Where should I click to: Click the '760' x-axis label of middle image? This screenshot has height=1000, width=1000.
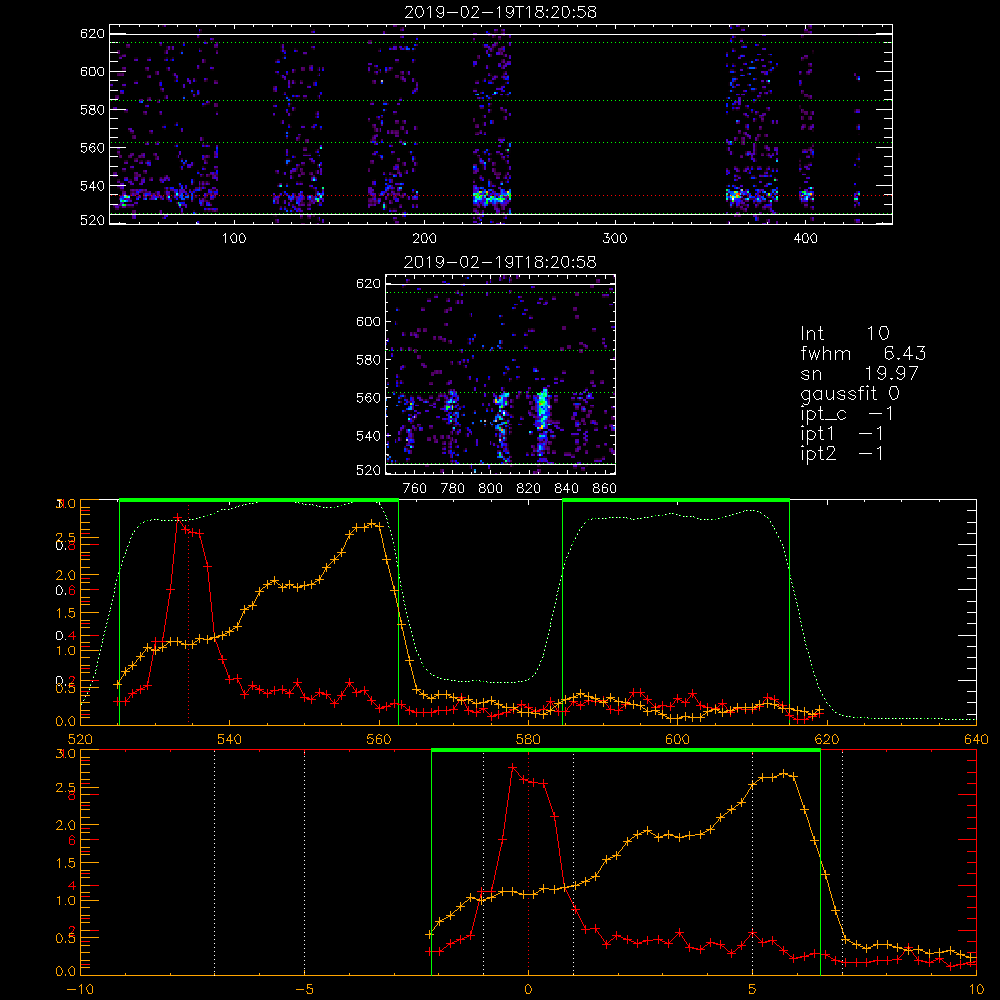pyautogui.click(x=415, y=489)
